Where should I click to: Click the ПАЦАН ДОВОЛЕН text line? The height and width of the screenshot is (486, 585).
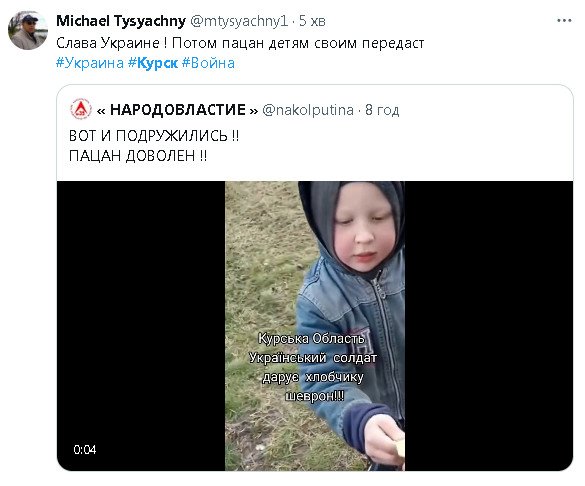coord(138,155)
